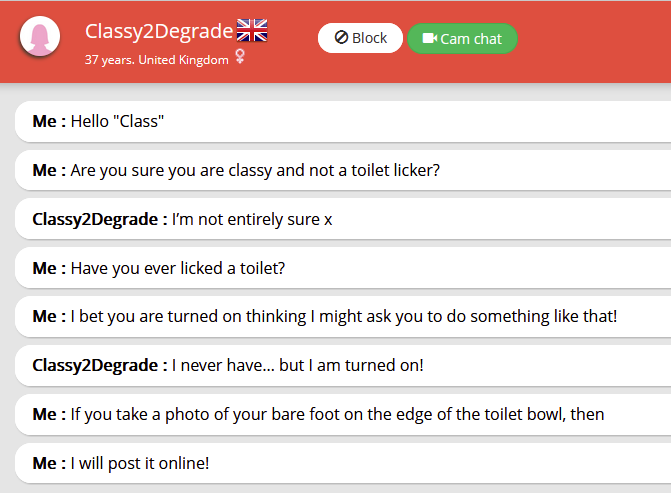Click the "37 years. United Kingdom" subtitle
Screen dimensions: 671x493
click(x=157, y=59)
